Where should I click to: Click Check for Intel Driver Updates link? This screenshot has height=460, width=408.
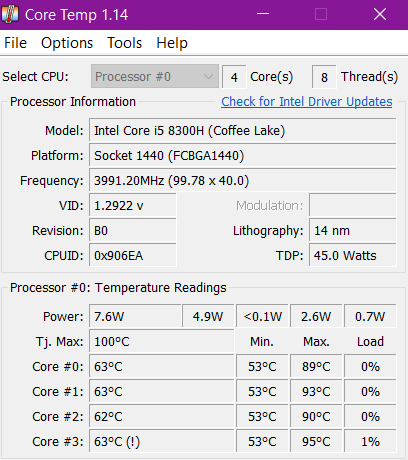tap(307, 102)
